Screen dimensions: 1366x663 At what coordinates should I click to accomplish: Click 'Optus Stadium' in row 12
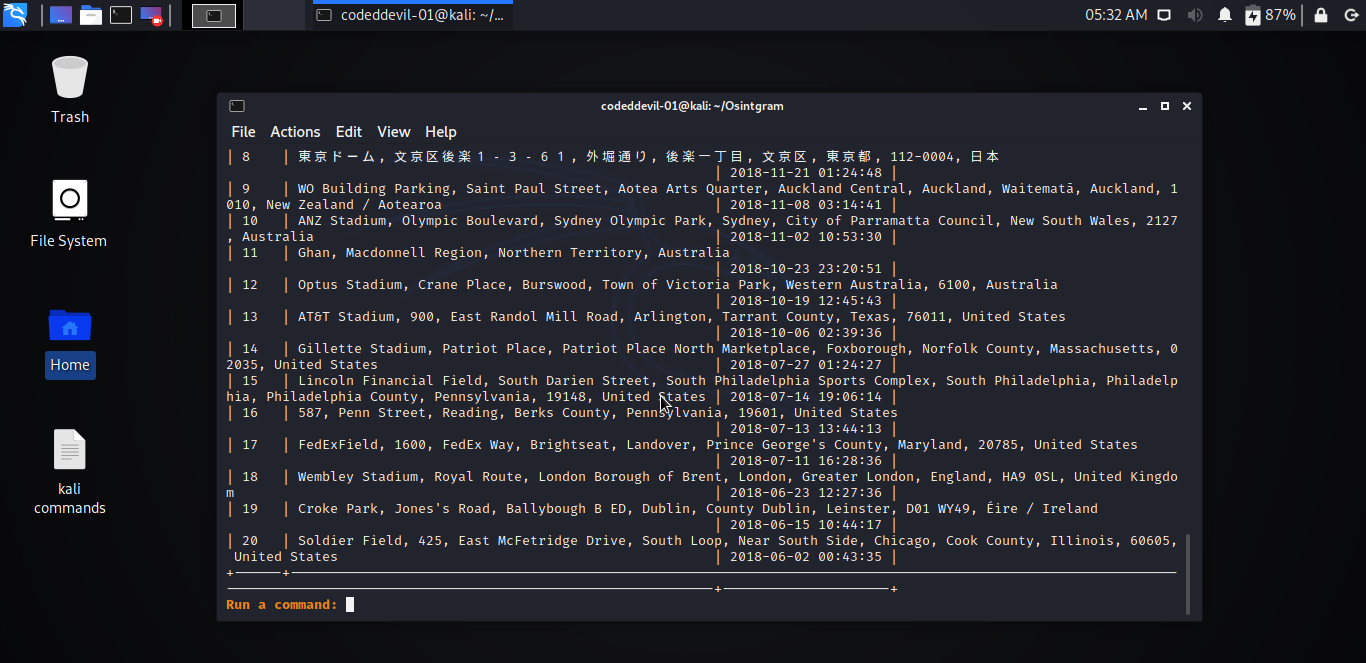(x=349, y=284)
